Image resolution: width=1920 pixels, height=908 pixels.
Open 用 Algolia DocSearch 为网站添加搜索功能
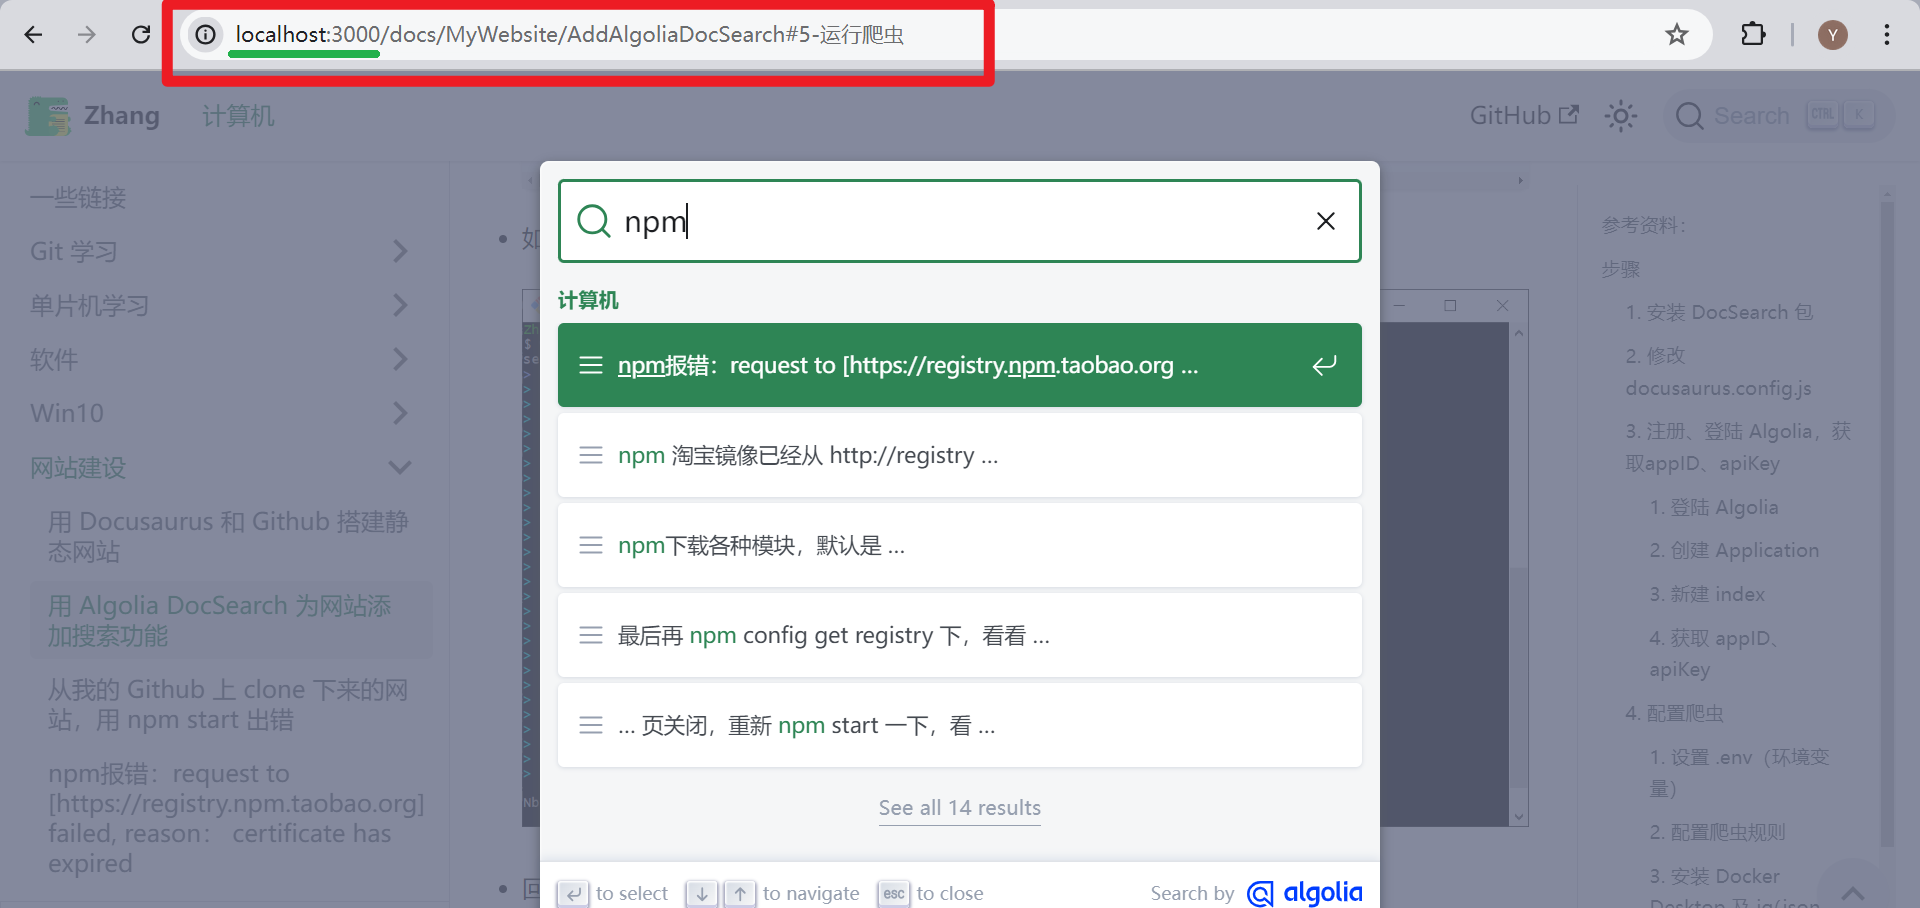coord(229,620)
